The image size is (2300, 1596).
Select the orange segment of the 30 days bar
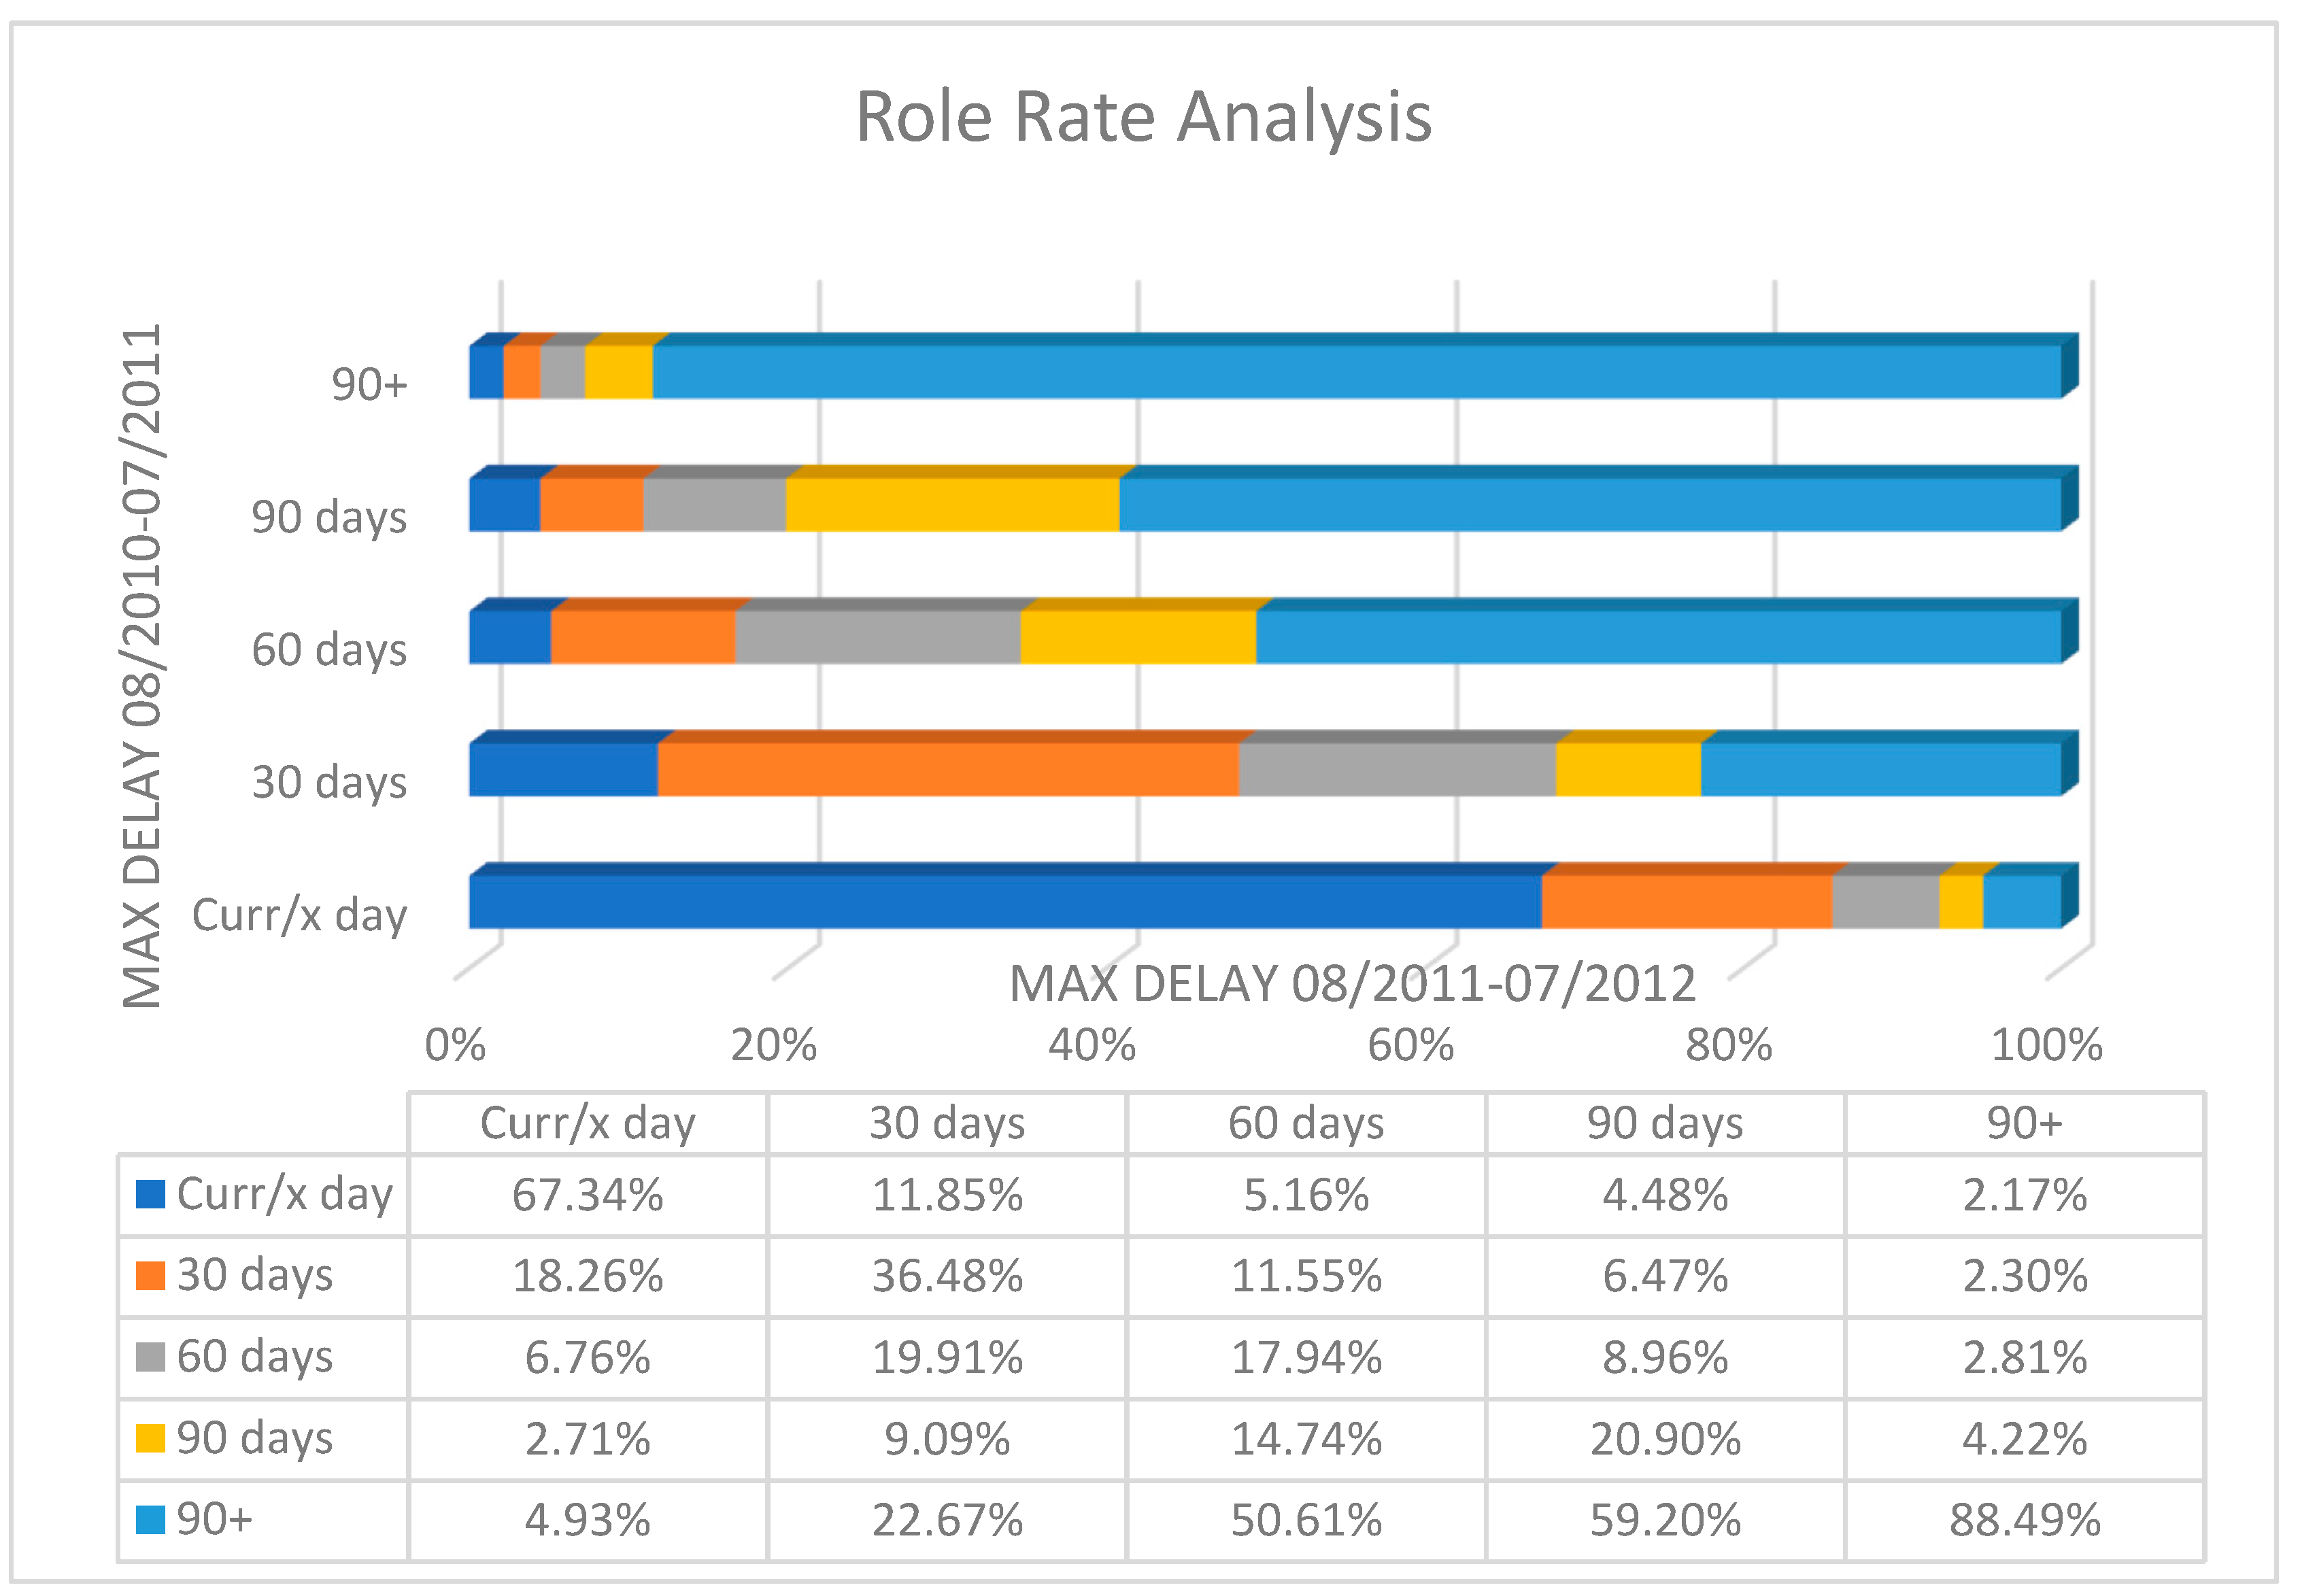pos(947,769)
